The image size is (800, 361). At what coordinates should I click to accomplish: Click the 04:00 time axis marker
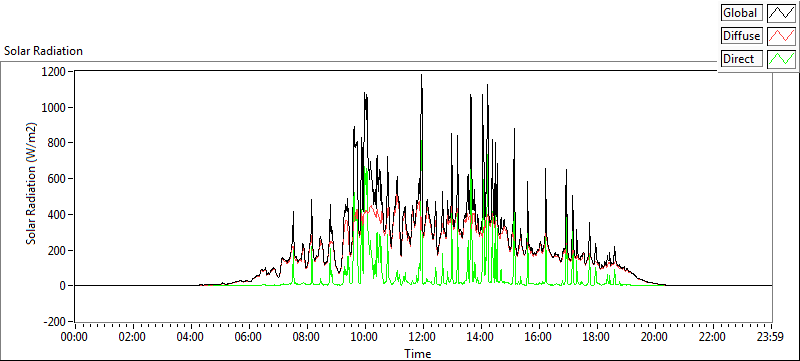191,337
